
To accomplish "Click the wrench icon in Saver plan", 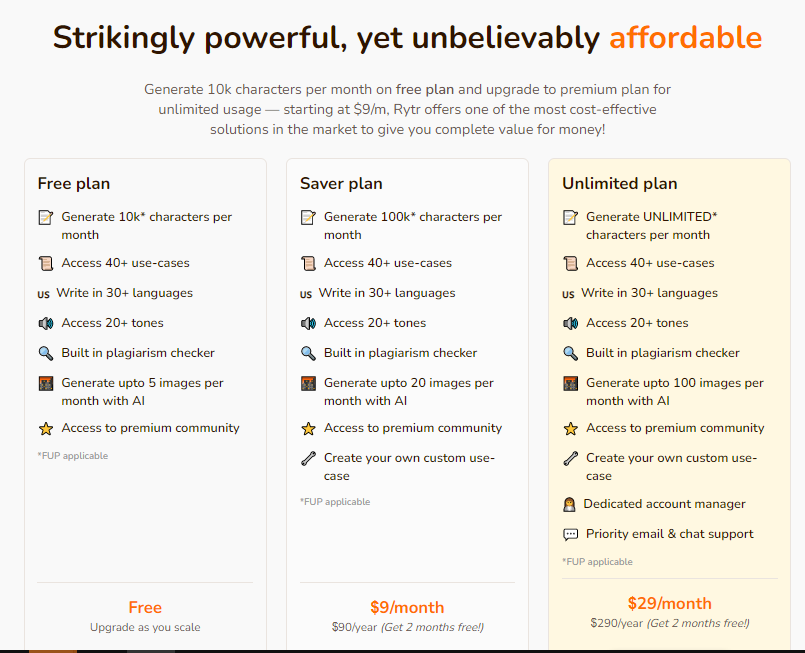I will [308, 458].
